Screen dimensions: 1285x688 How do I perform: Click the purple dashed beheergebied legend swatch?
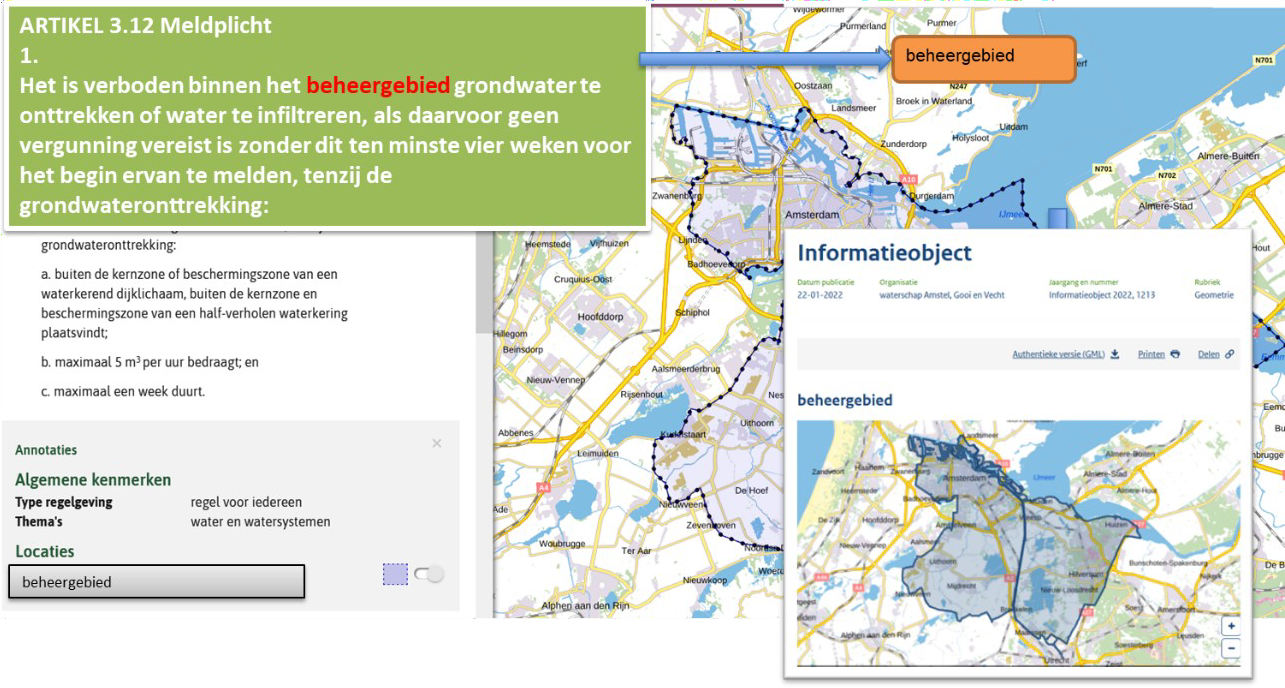[x=395, y=573]
